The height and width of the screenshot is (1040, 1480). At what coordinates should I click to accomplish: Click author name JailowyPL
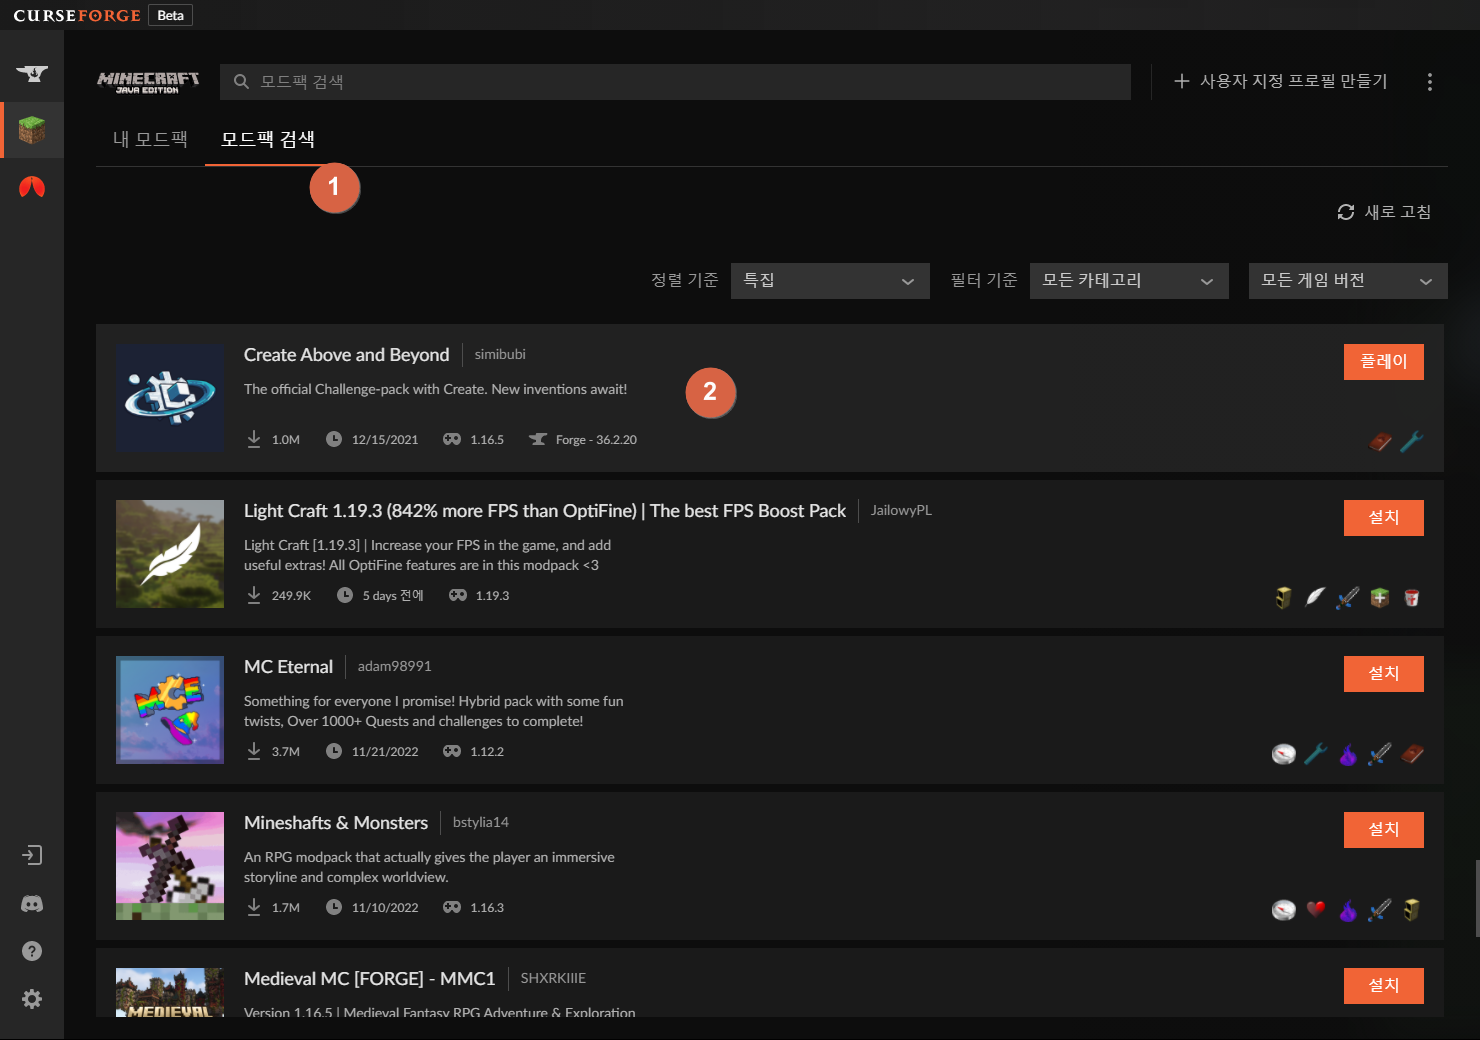901,510
